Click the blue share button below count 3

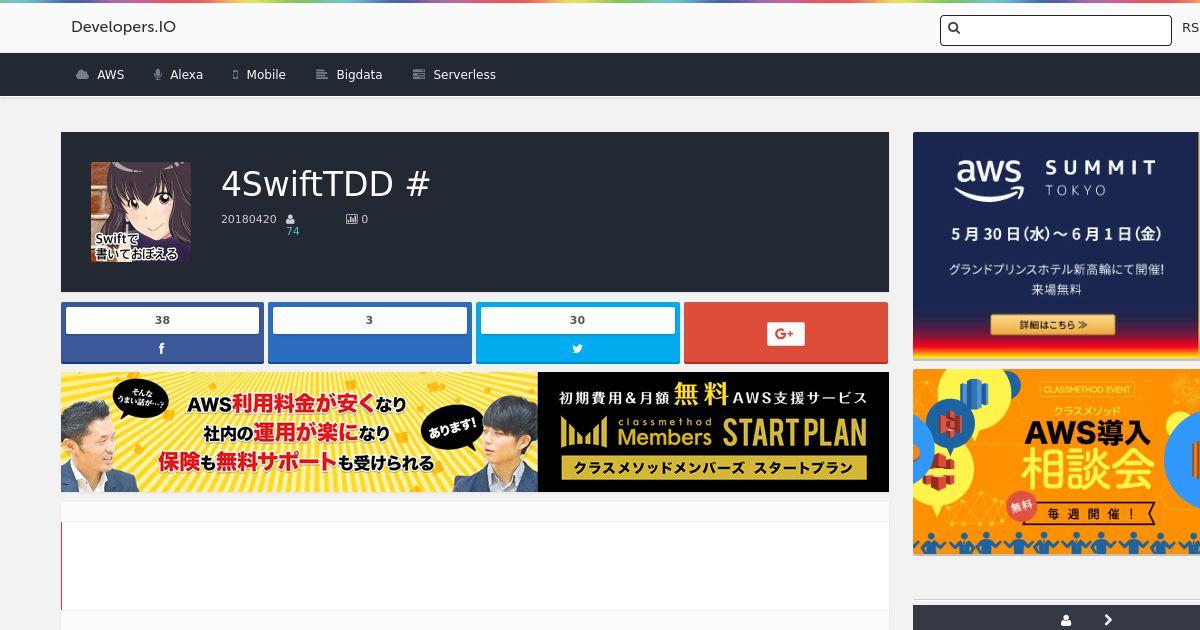[x=370, y=349]
